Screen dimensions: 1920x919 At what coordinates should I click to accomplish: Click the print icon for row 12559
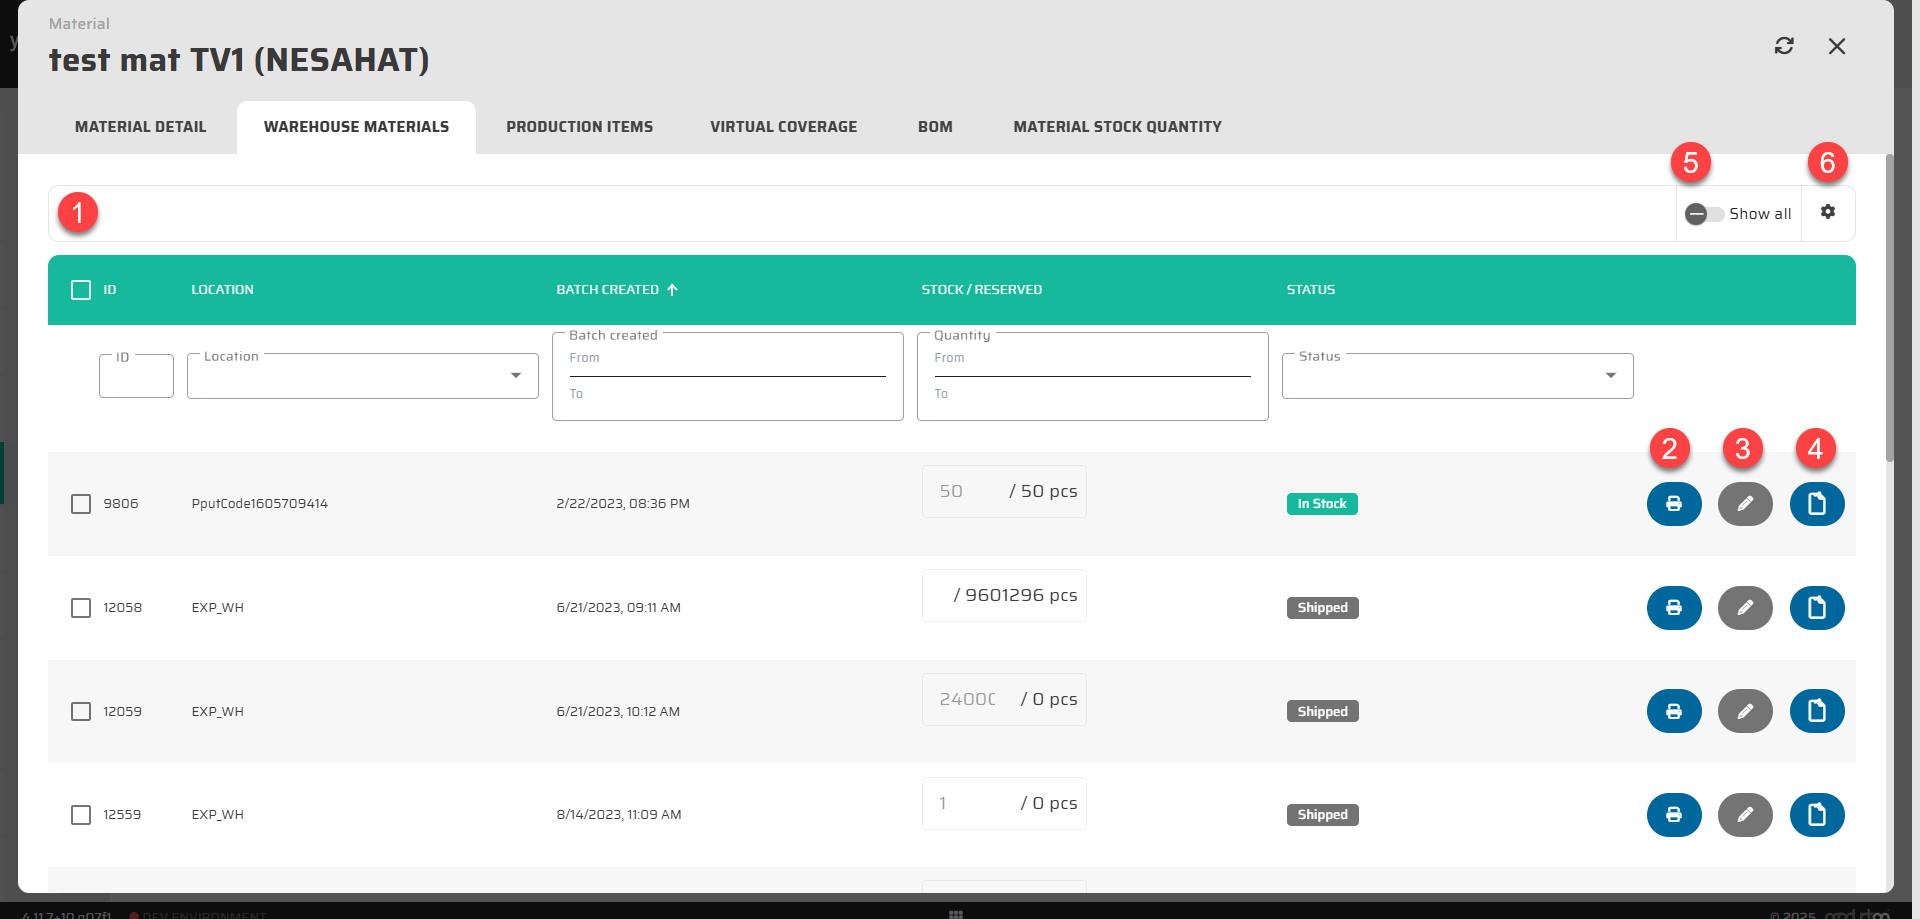coord(1673,815)
